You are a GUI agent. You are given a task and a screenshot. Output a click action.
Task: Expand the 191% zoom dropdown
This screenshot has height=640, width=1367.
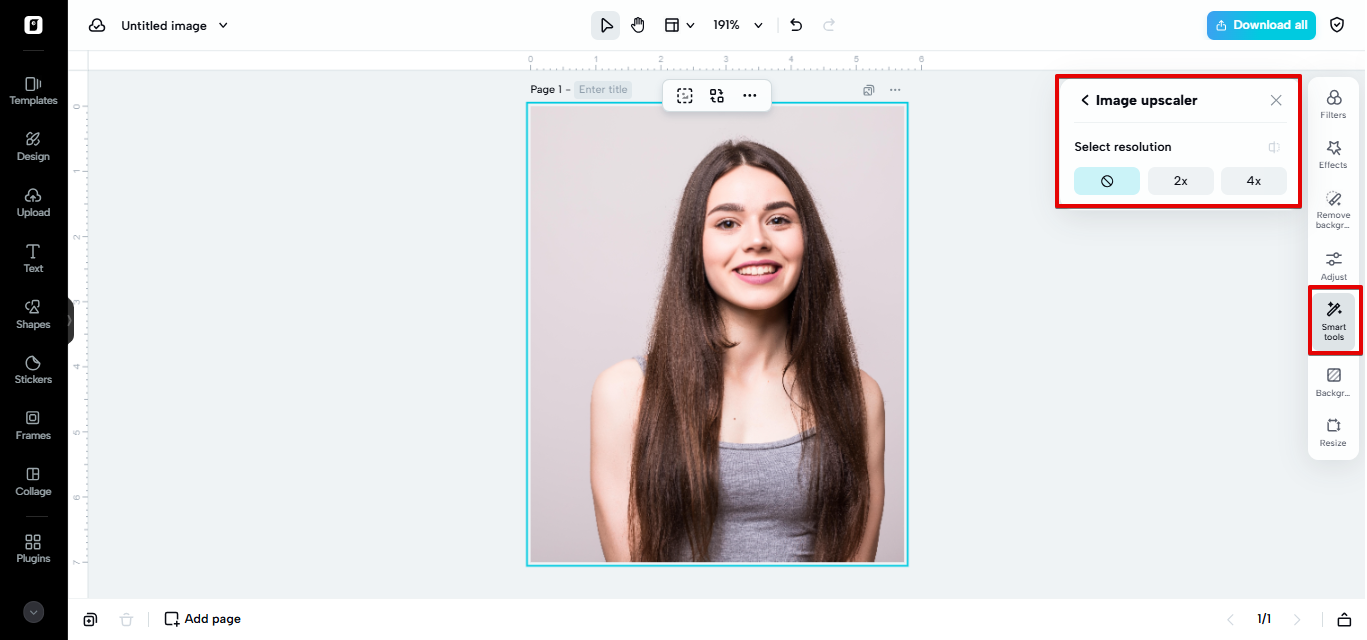click(758, 25)
